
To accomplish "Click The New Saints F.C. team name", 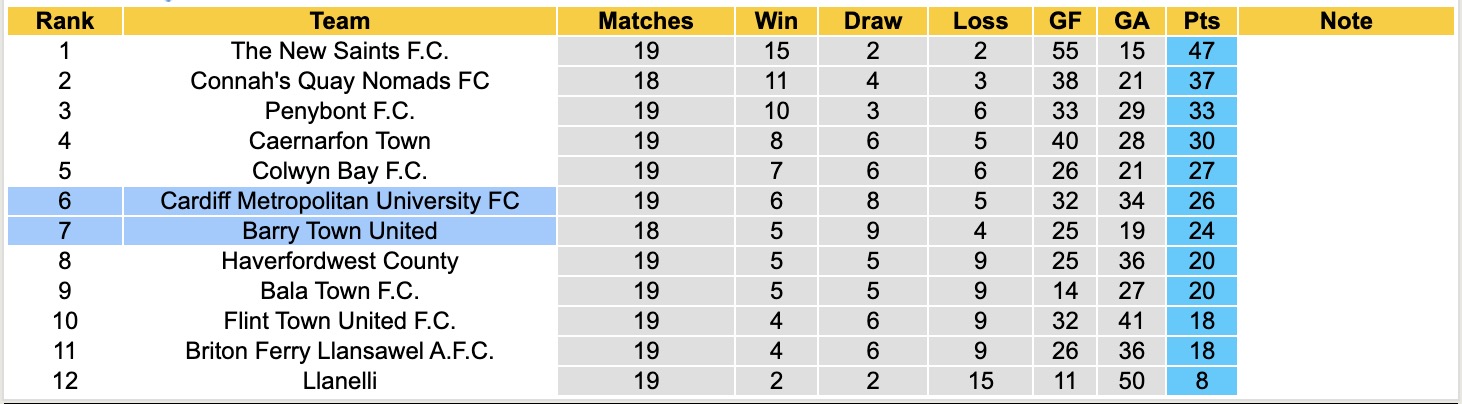I will [340, 51].
